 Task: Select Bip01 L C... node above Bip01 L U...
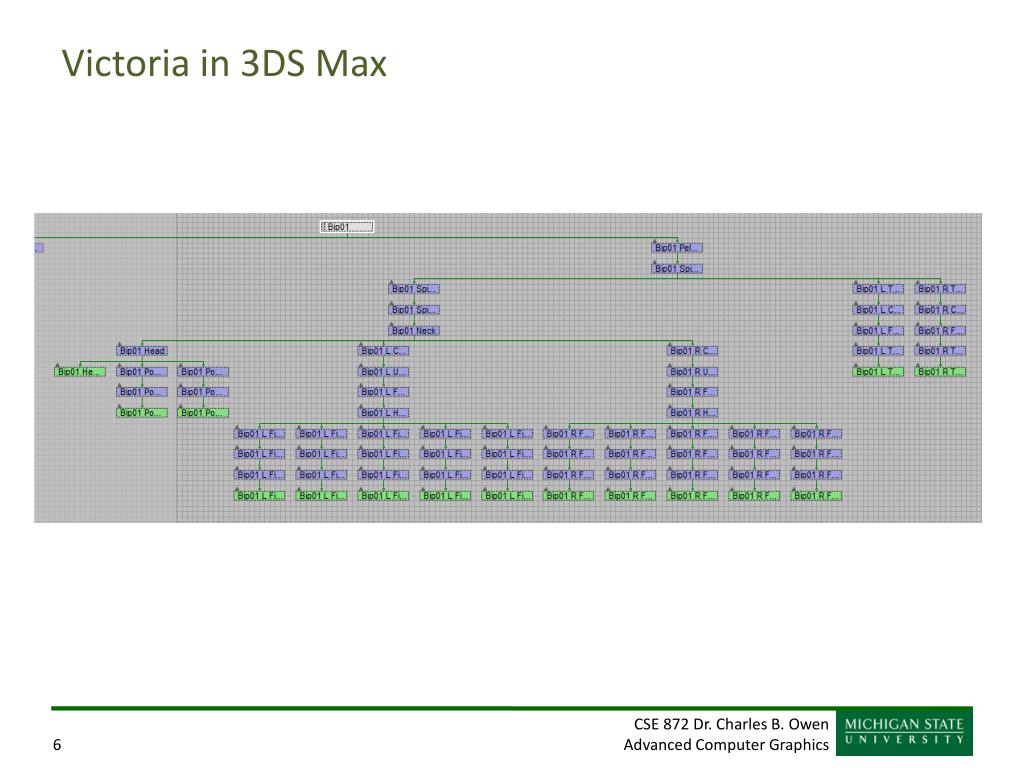(x=383, y=351)
